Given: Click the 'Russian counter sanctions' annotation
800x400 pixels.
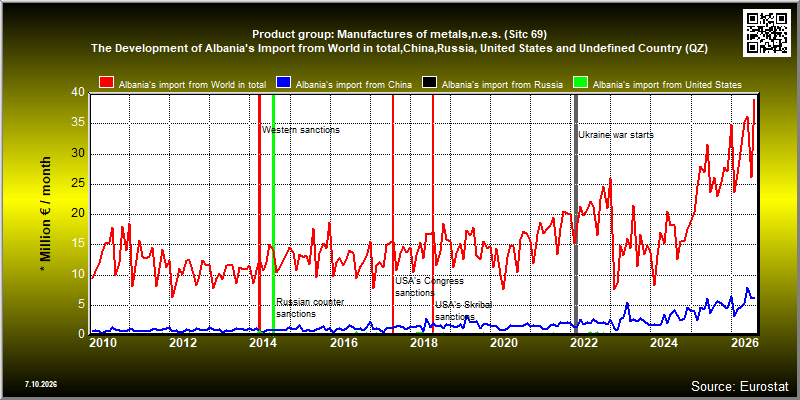Looking at the screenshot, I should pyautogui.click(x=310, y=308).
